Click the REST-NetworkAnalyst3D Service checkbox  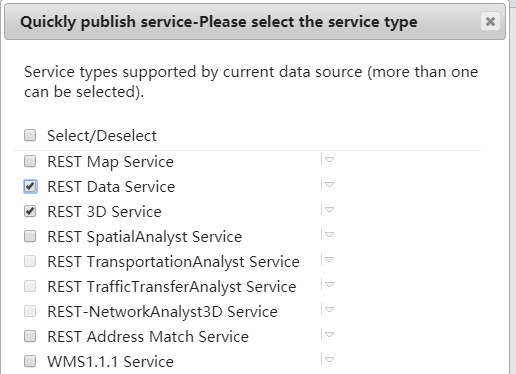point(30,311)
